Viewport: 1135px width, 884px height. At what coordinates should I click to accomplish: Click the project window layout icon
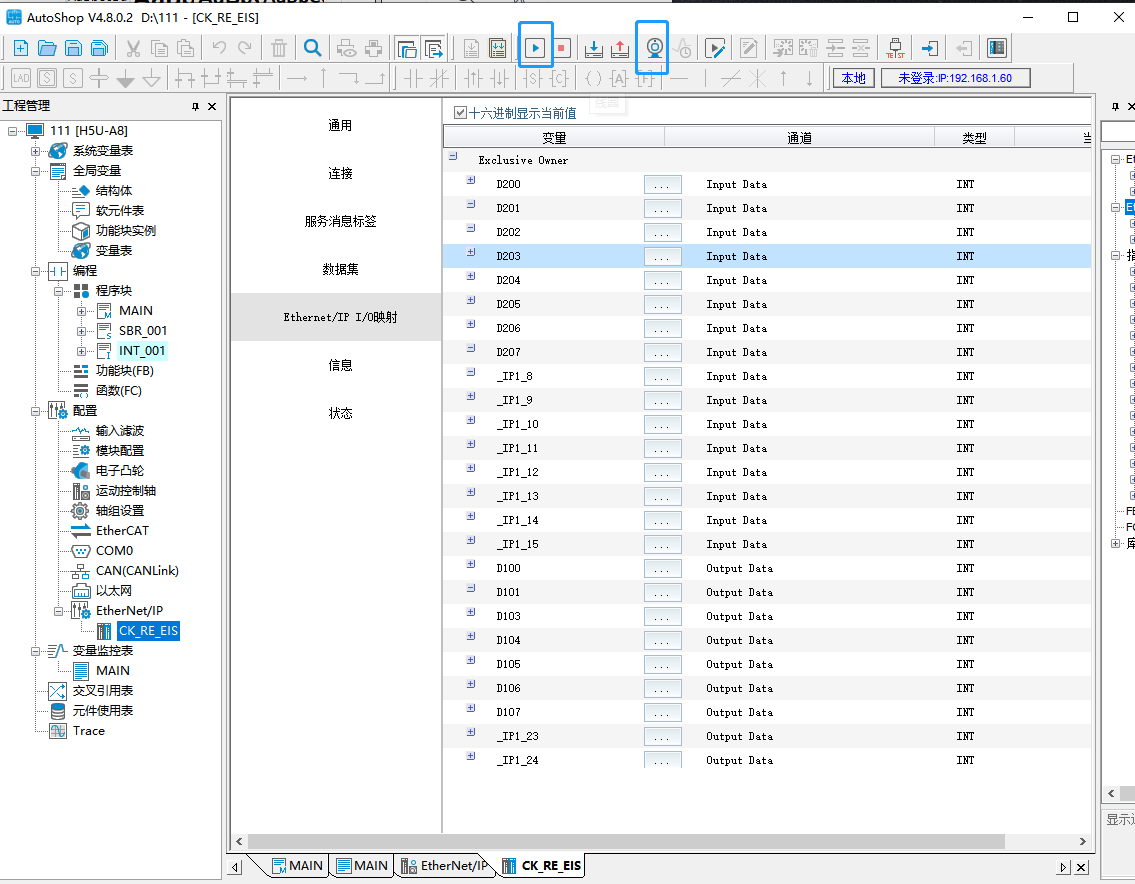407,49
